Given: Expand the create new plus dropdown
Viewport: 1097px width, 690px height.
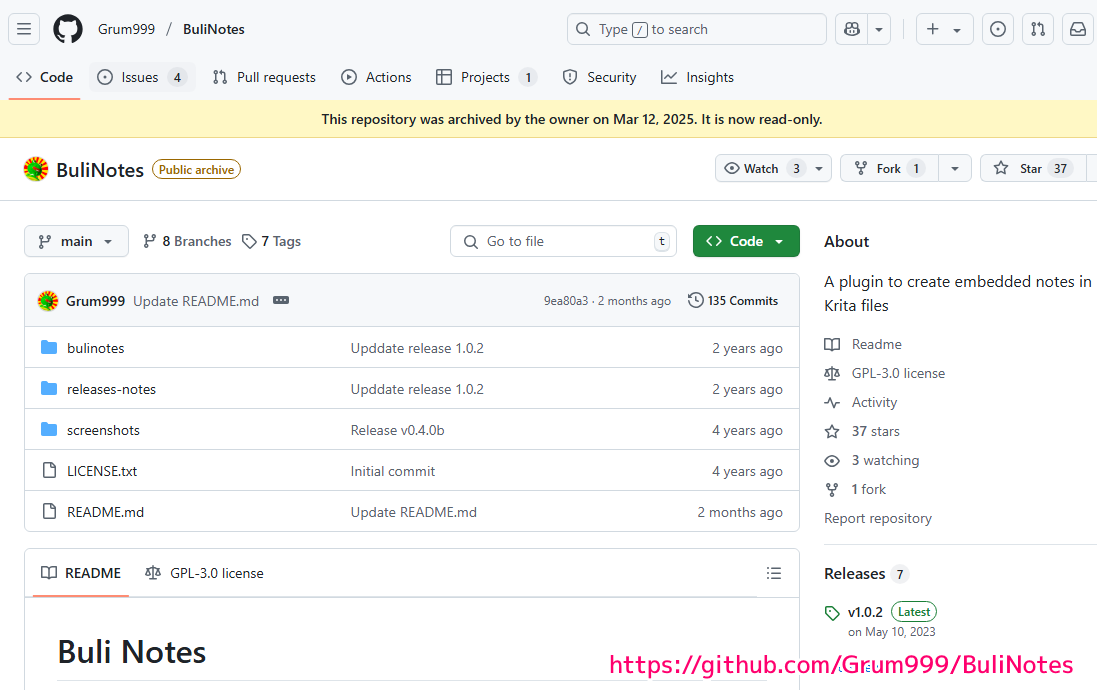Looking at the screenshot, I should (x=944, y=29).
